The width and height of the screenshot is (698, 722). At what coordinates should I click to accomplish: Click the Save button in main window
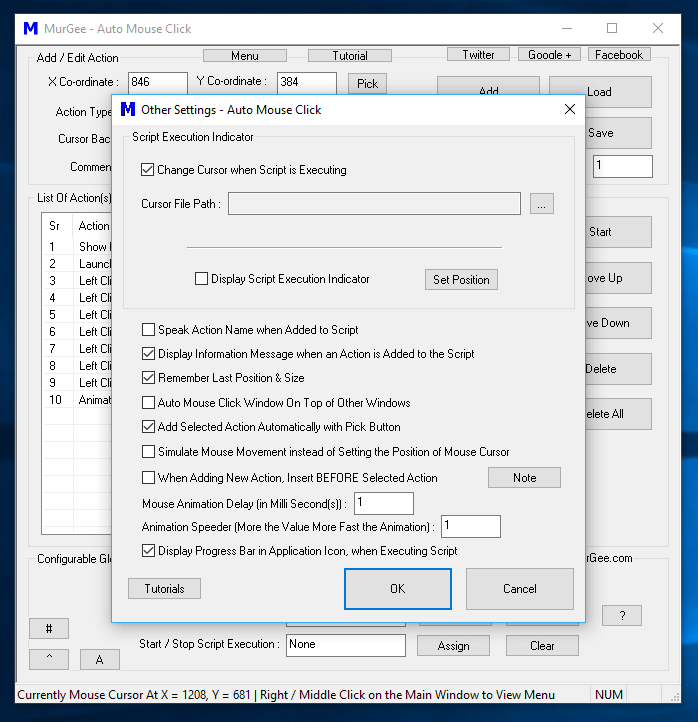[618, 133]
